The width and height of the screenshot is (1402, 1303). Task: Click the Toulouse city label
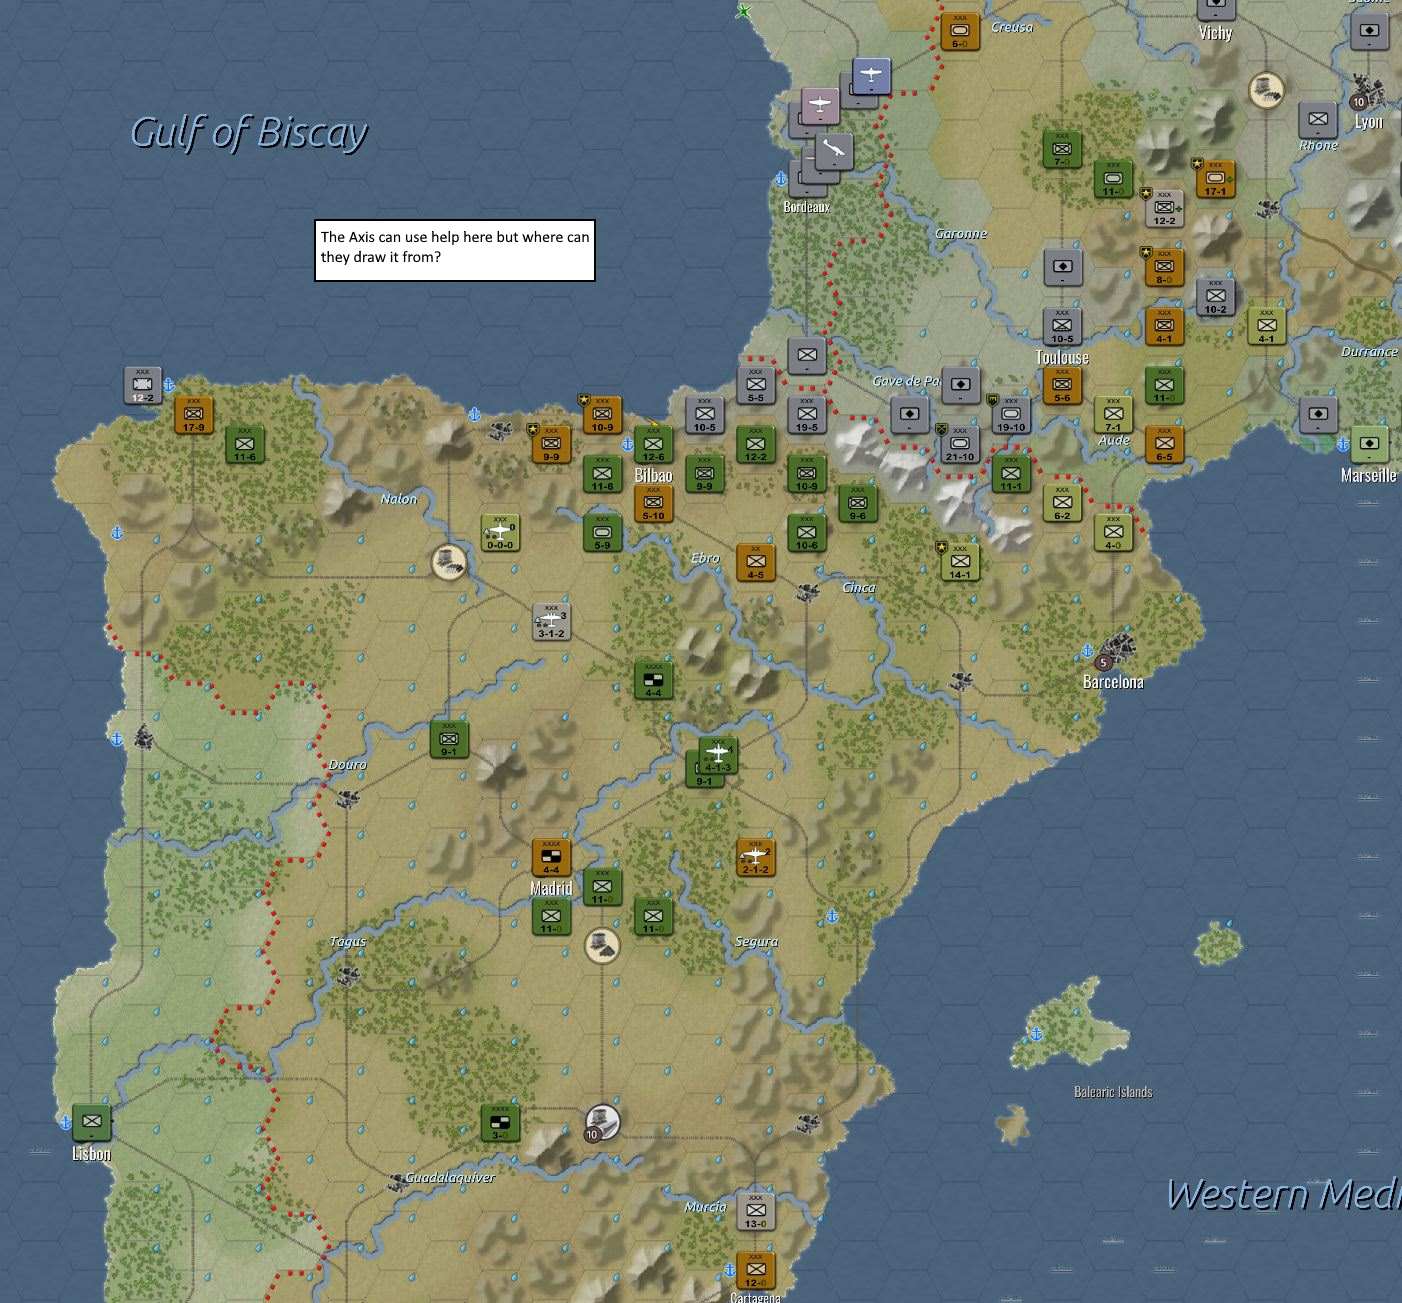coord(1062,357)
